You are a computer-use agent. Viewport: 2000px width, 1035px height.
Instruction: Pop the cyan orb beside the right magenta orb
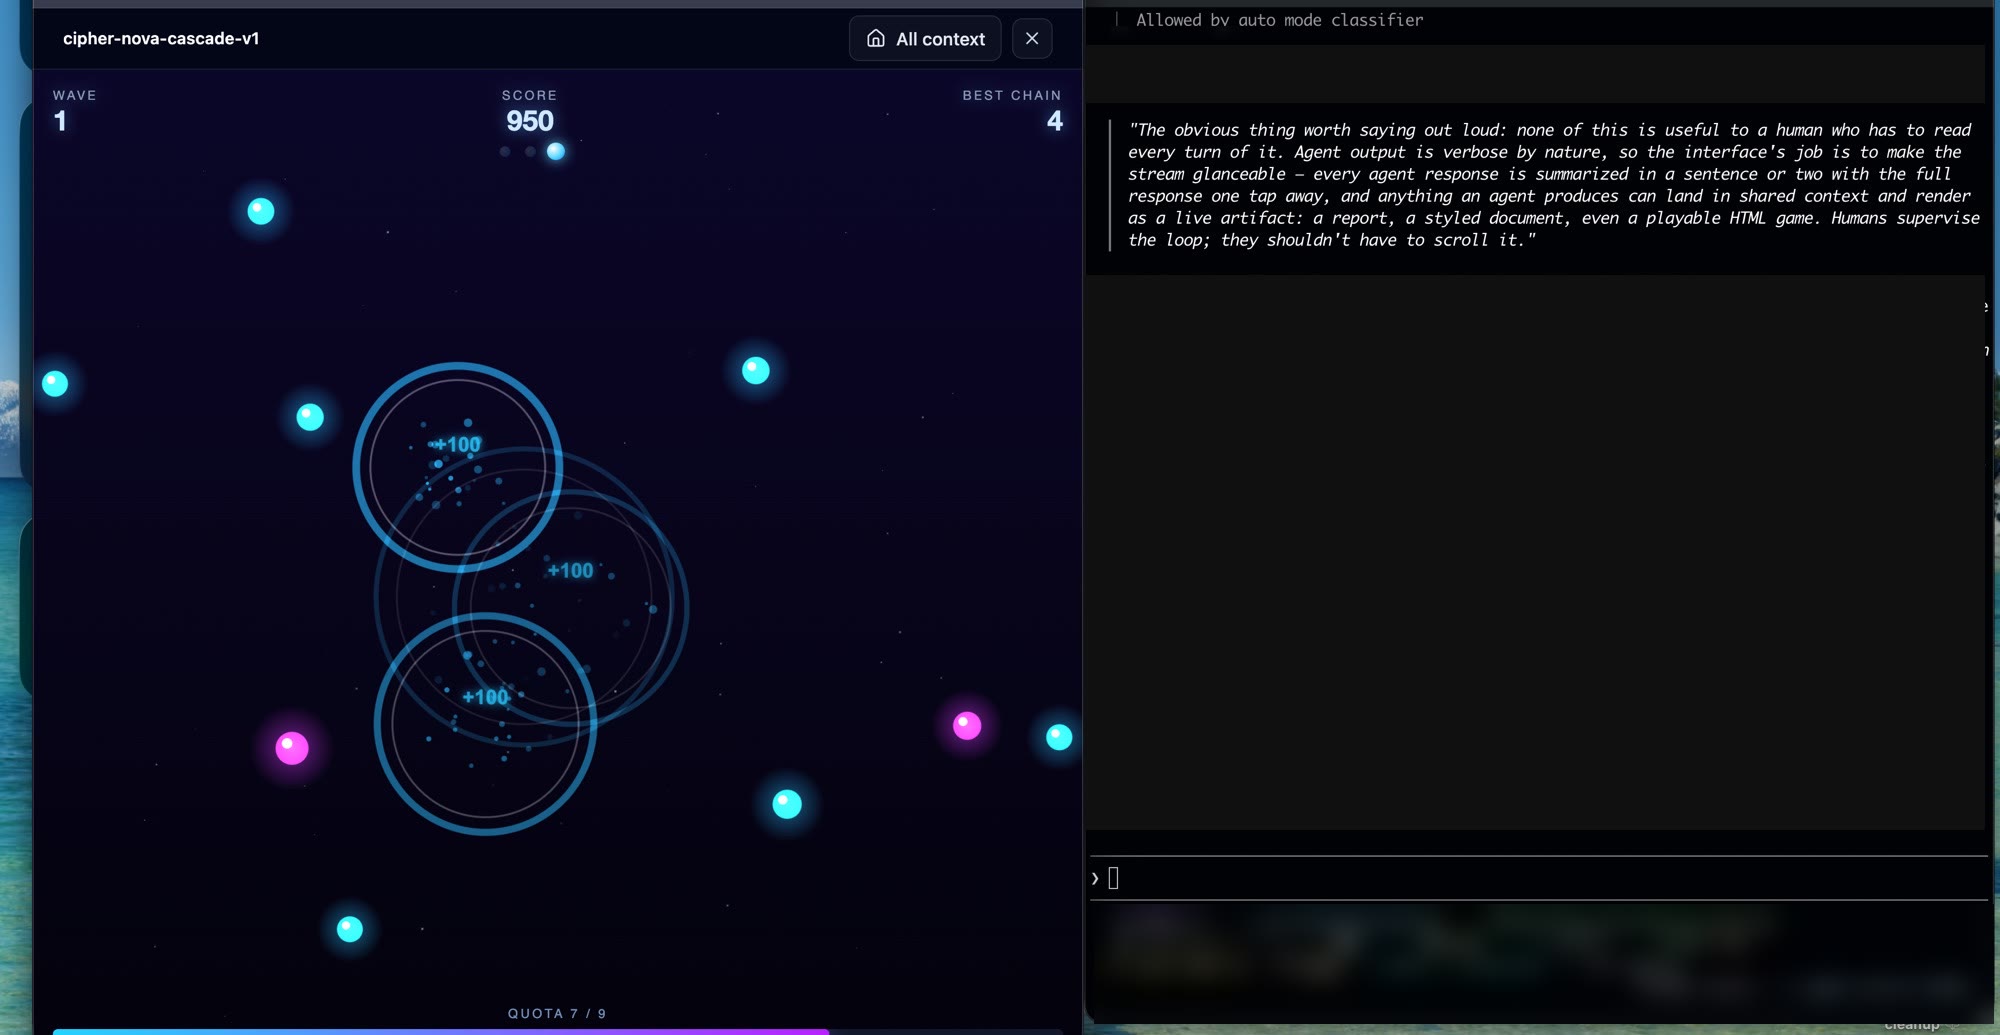1059,737
